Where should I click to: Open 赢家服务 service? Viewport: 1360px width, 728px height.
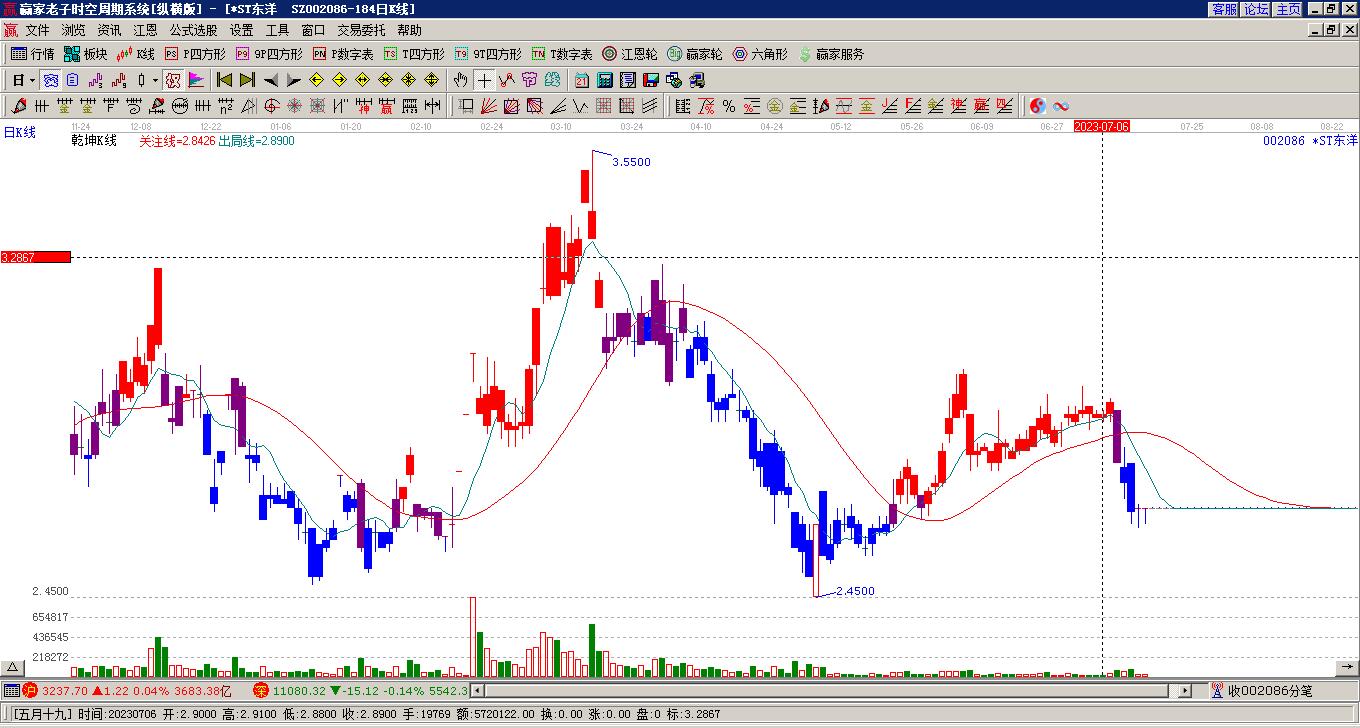point(831,54)
